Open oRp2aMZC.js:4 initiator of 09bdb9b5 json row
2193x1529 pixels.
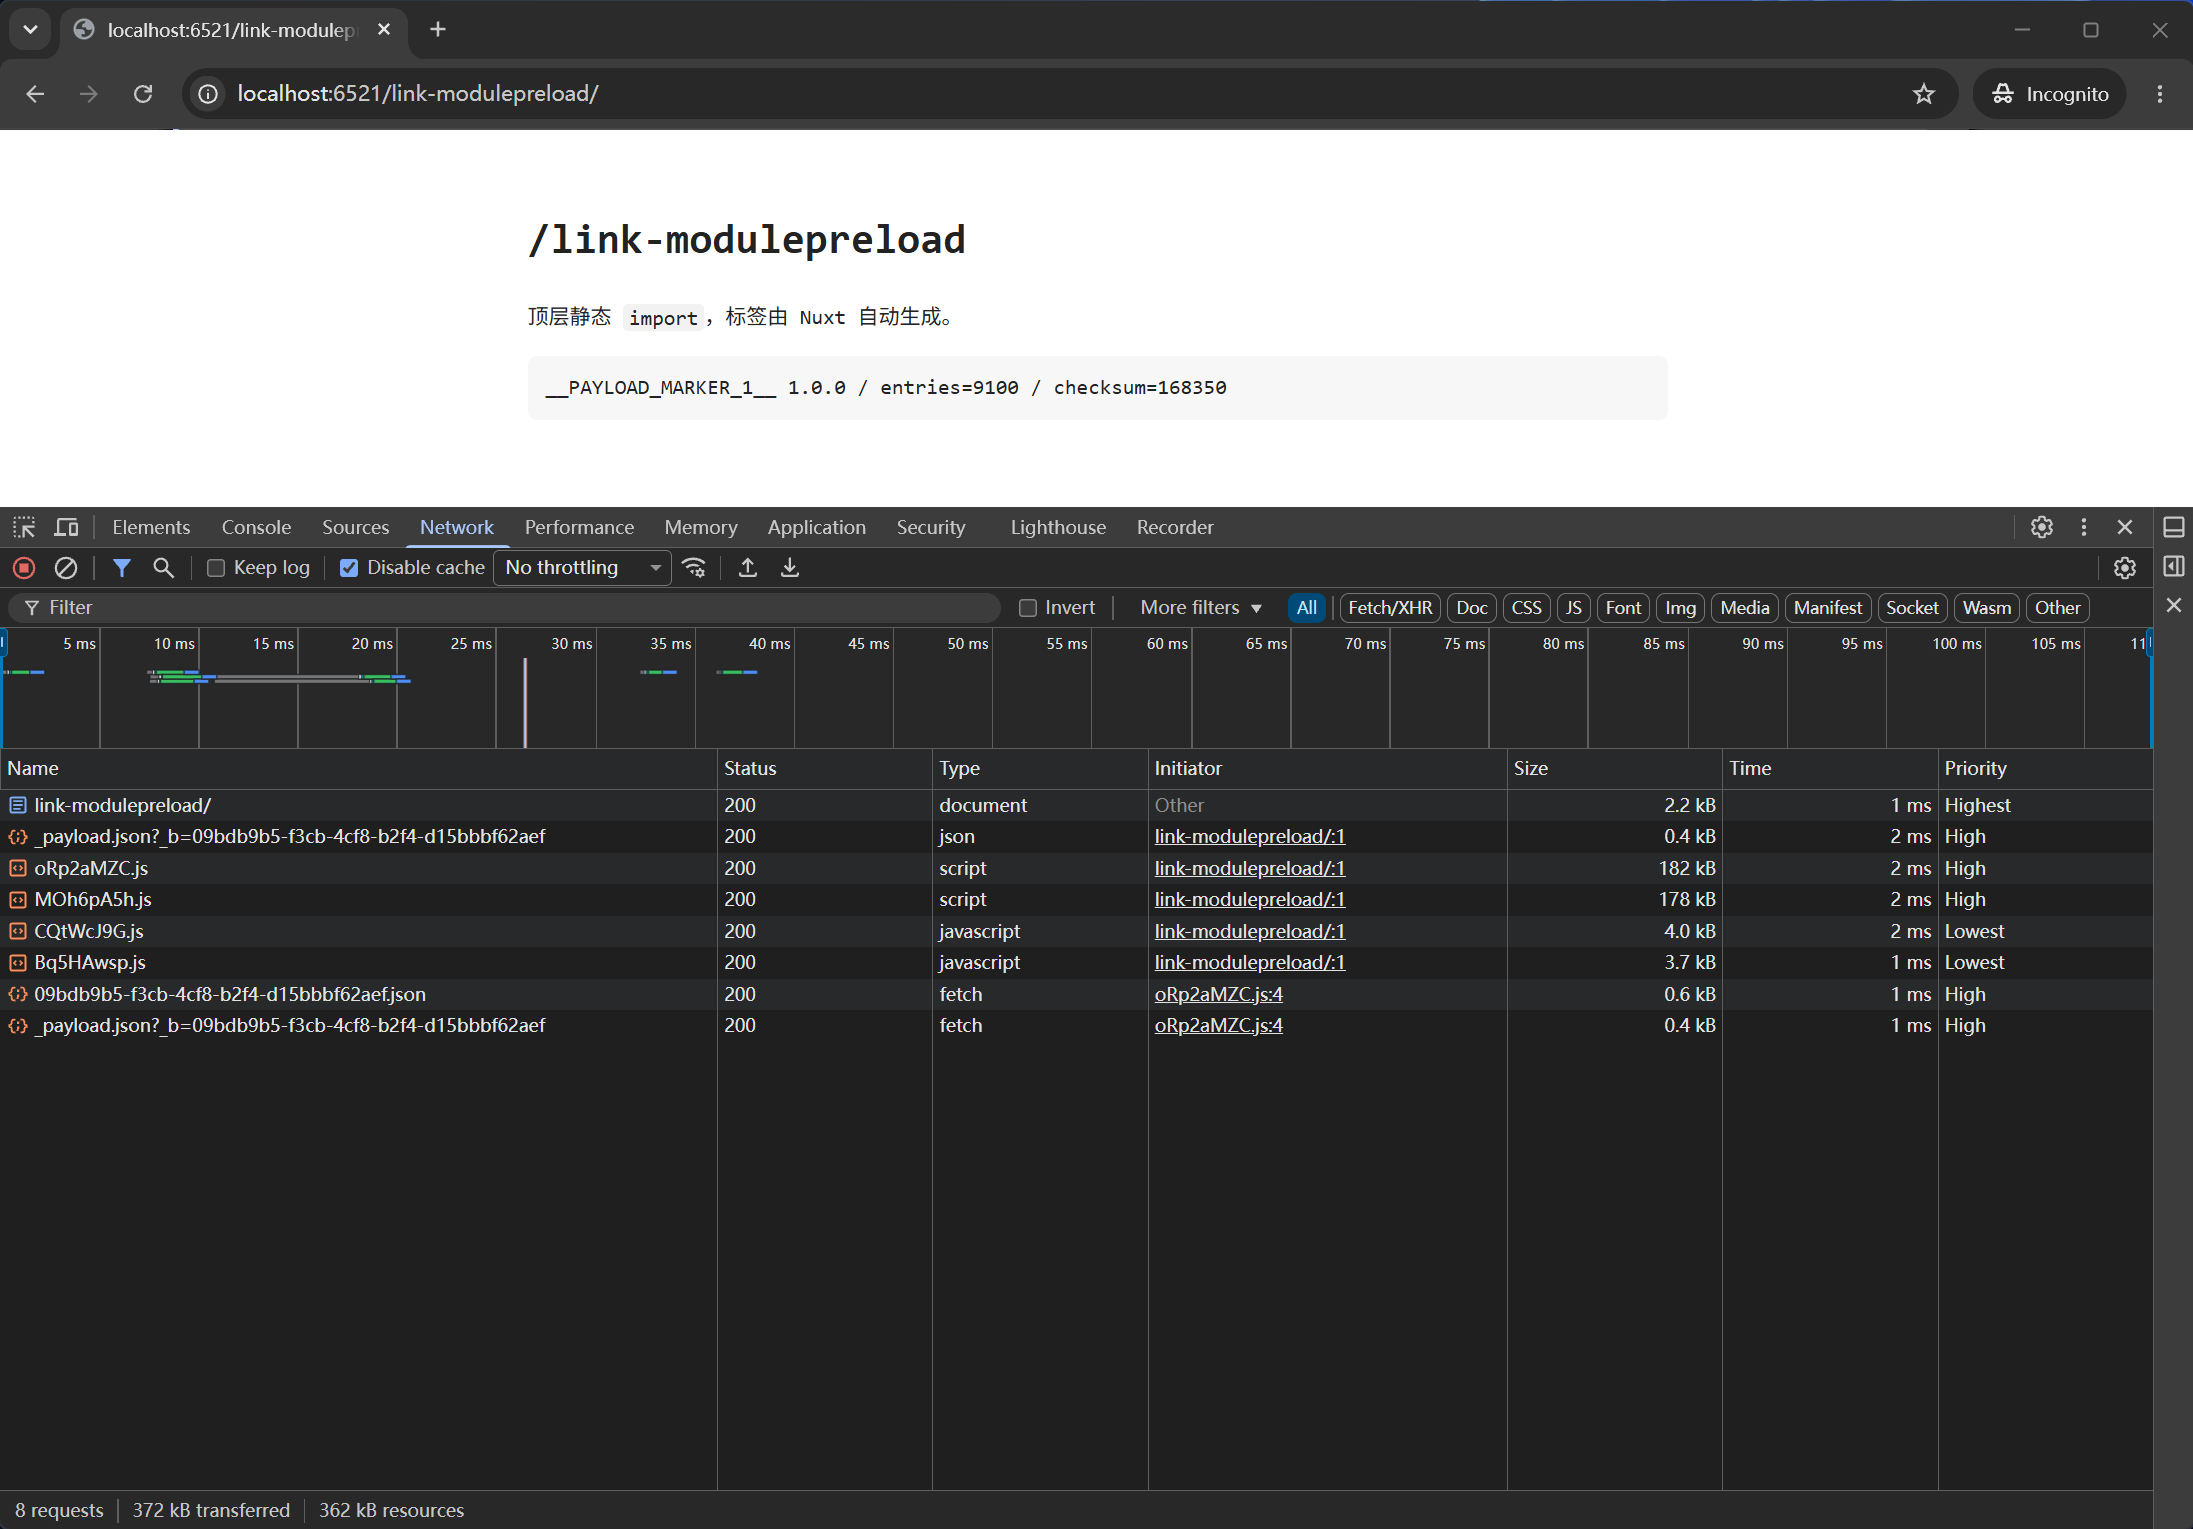point(1218,994)
